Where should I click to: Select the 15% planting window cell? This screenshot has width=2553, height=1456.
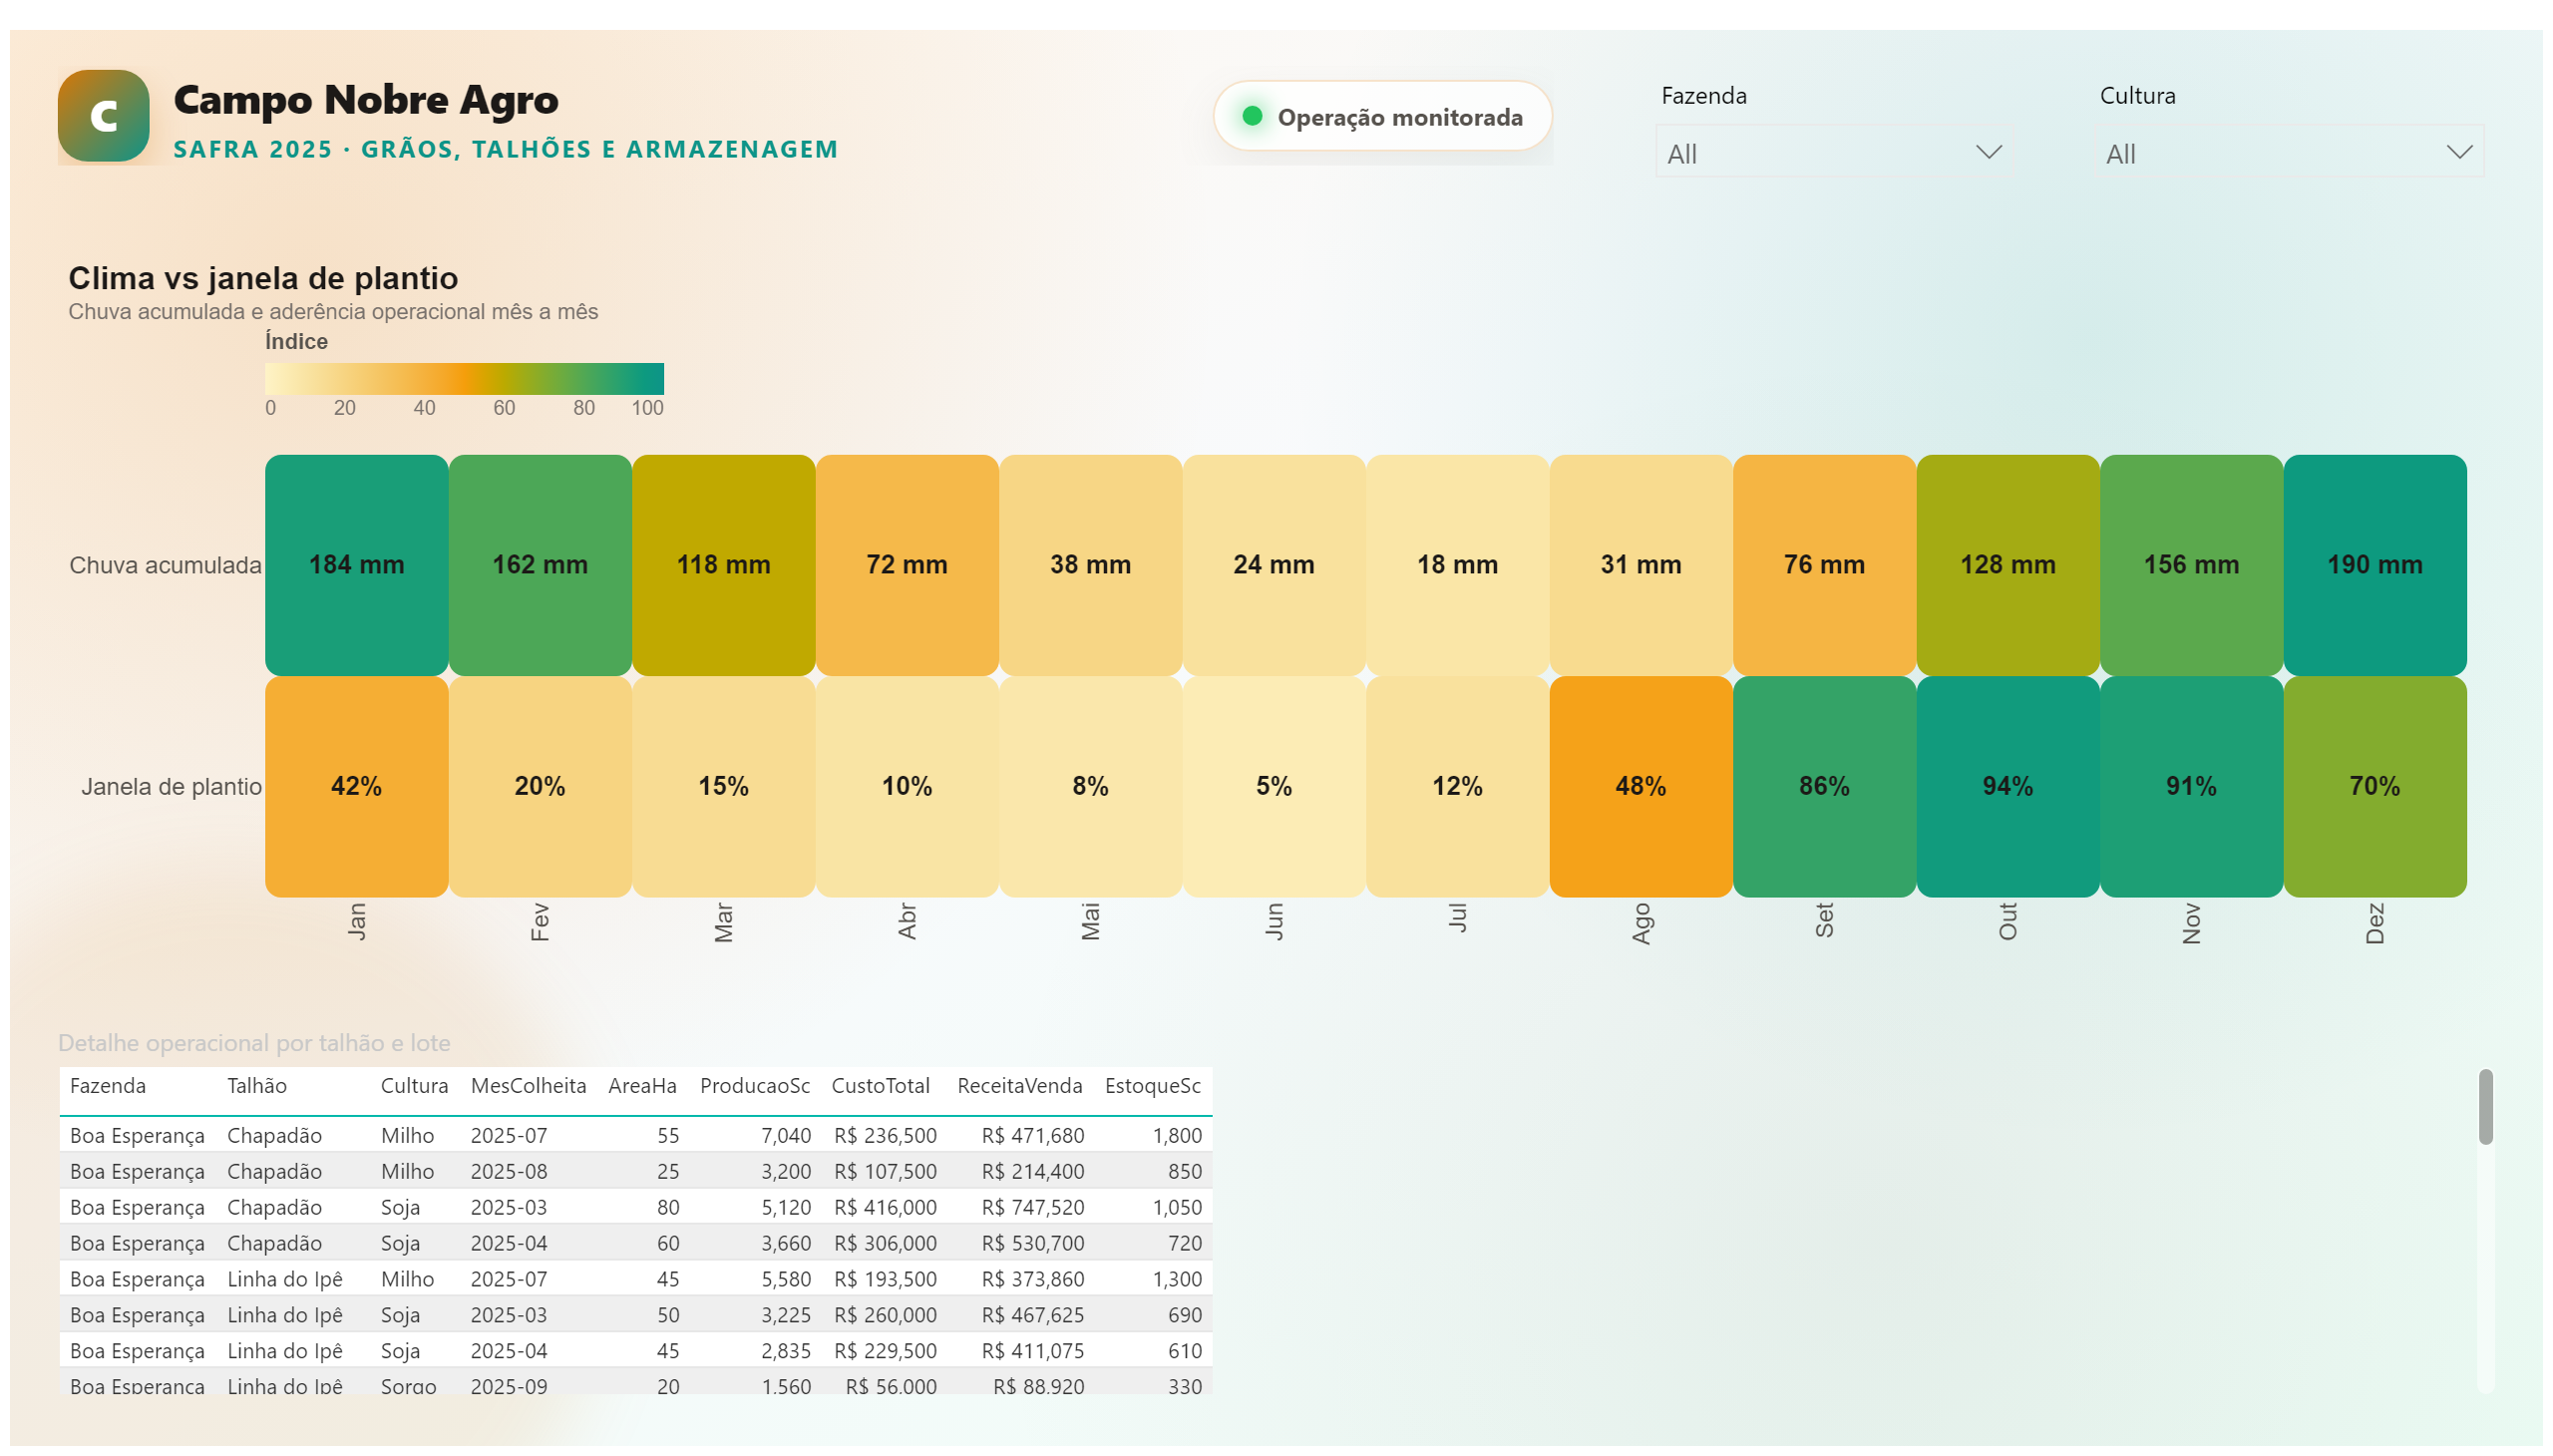point(724,787)
